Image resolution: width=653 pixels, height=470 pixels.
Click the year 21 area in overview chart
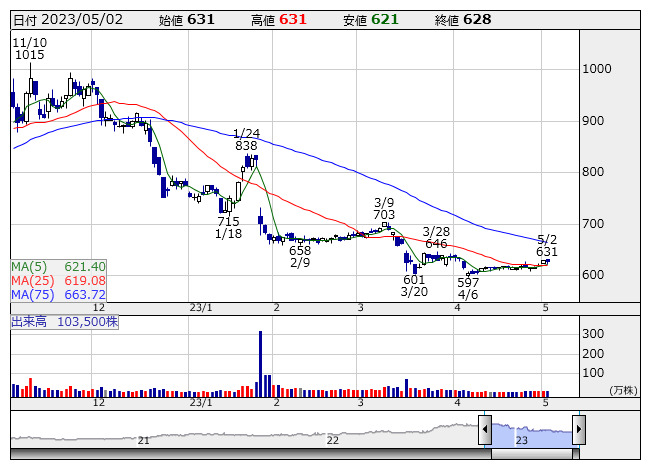click(x=144, y=438)
